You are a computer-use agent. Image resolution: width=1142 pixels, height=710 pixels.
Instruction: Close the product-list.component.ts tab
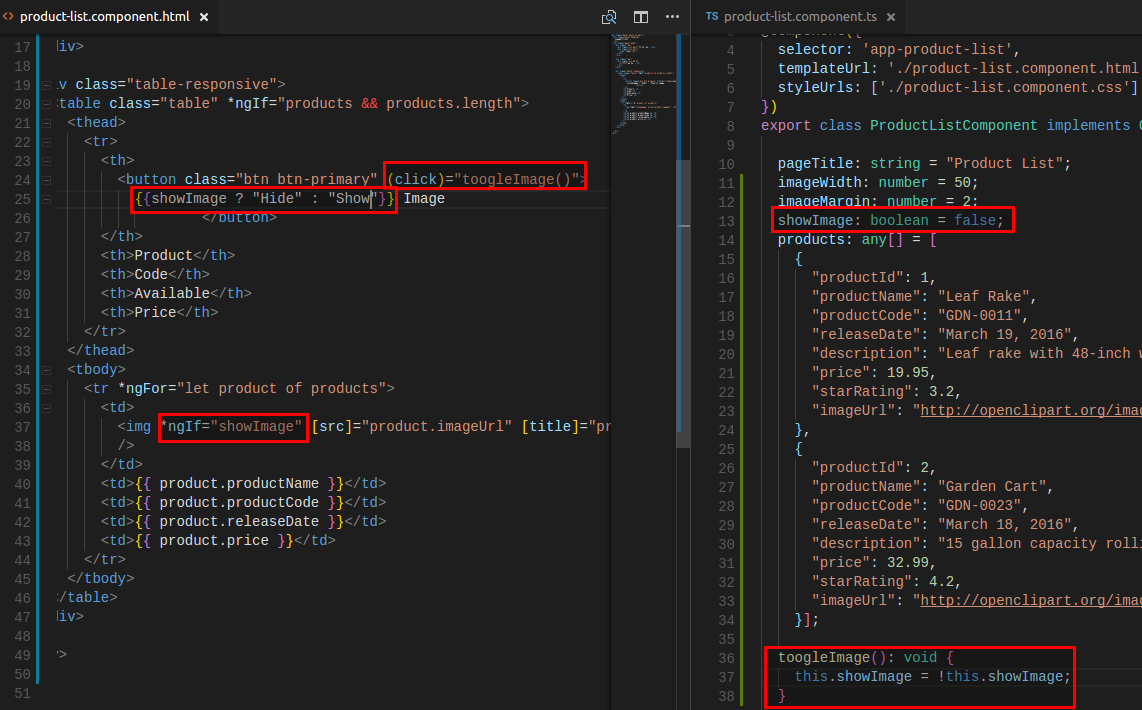pyautogui.click(x=890, y=17)
